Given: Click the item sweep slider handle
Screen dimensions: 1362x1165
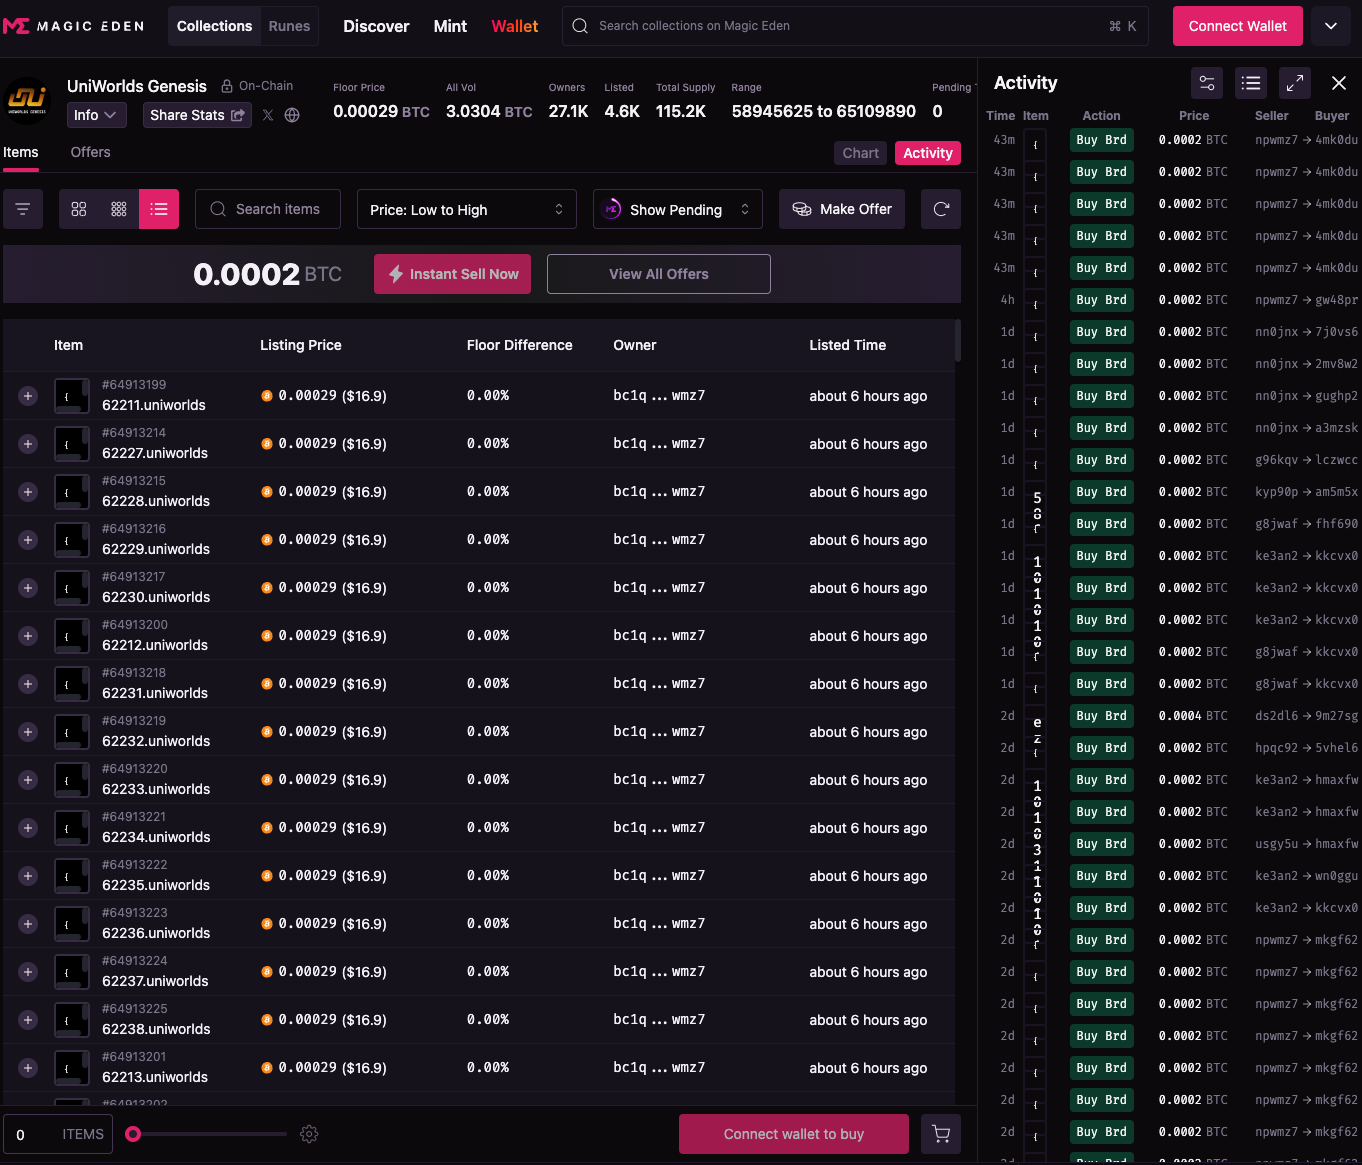Looking at the screenshot, I should [x=133, y=1134].
